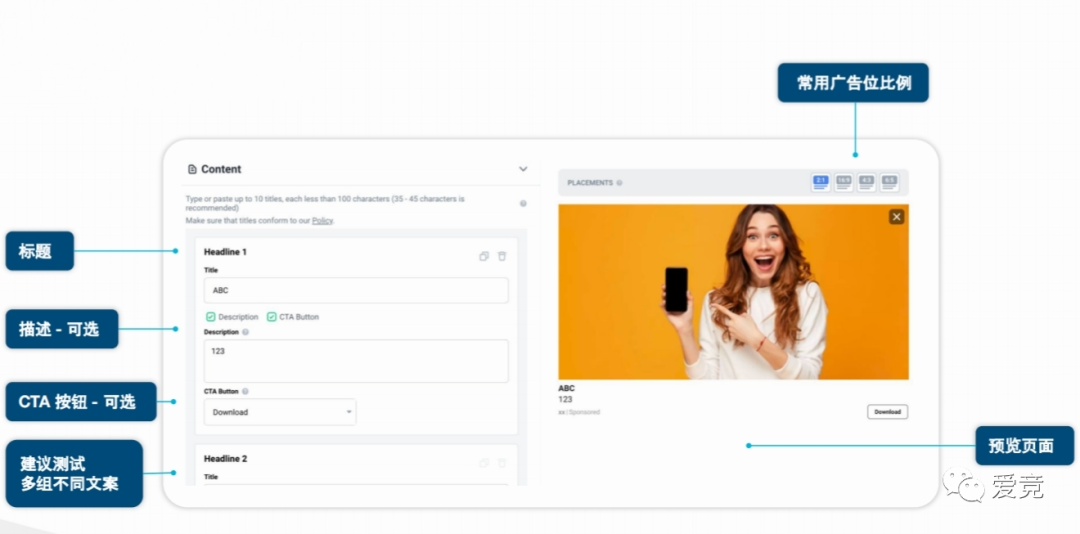The width and height of the screenshot is (1080, 534).
Task: Open the CTA Button Download dropdown
Action: click(x=280, y=412)
